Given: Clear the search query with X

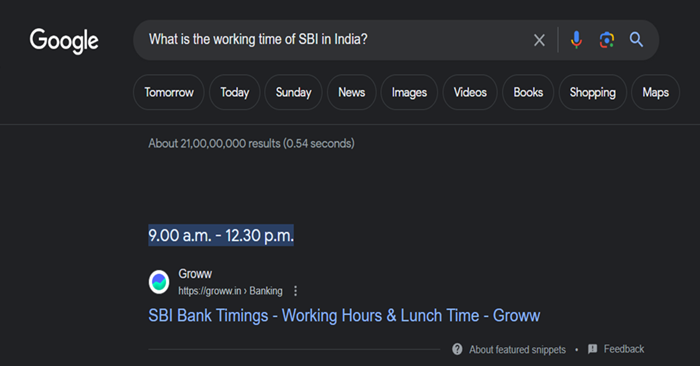Looking at the screenshot, I should tap(539, 41).
